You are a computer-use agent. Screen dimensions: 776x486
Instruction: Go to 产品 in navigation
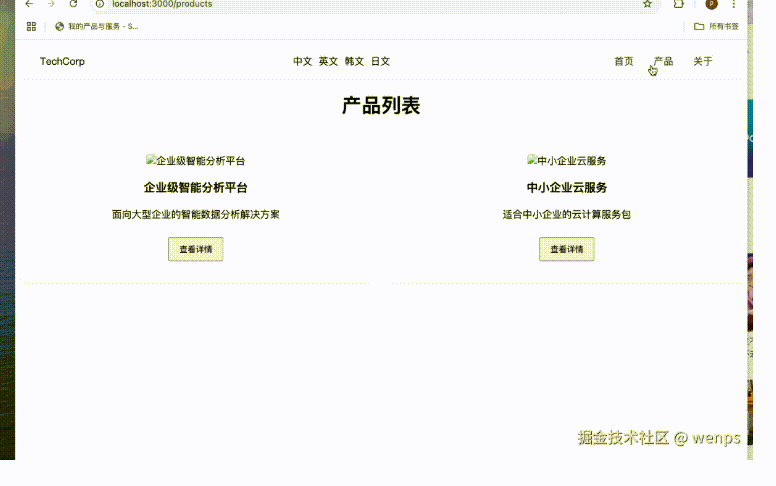(663, 61)
